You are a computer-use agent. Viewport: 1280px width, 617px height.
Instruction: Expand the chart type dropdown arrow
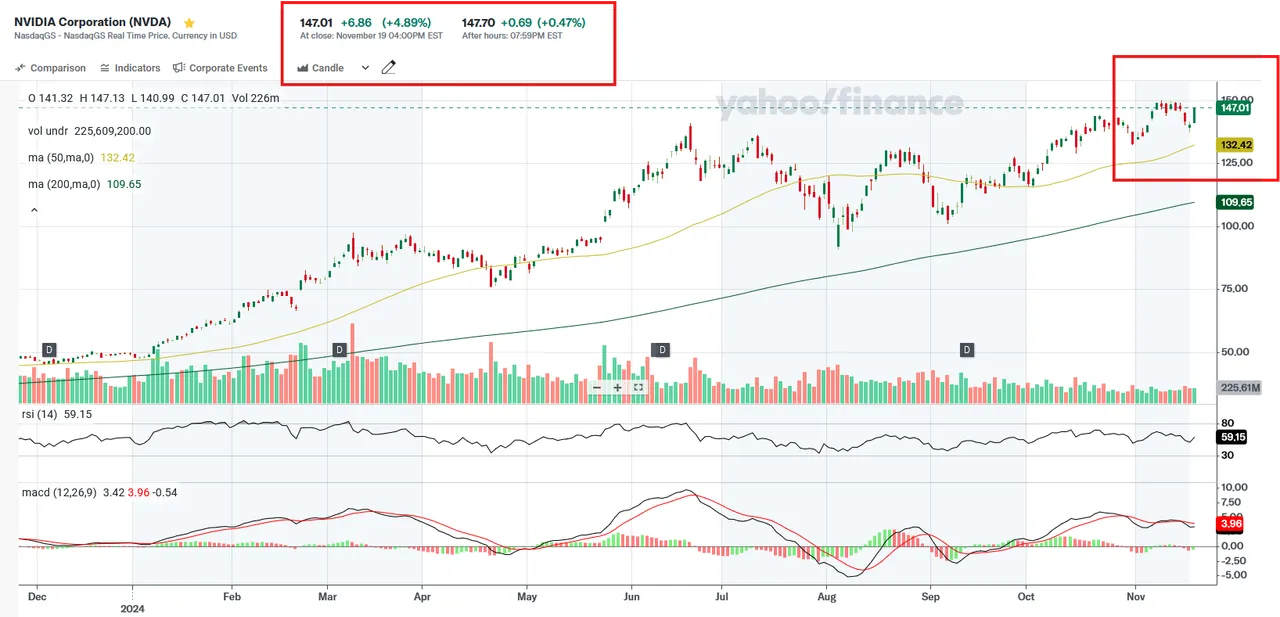tap(365, 68)
